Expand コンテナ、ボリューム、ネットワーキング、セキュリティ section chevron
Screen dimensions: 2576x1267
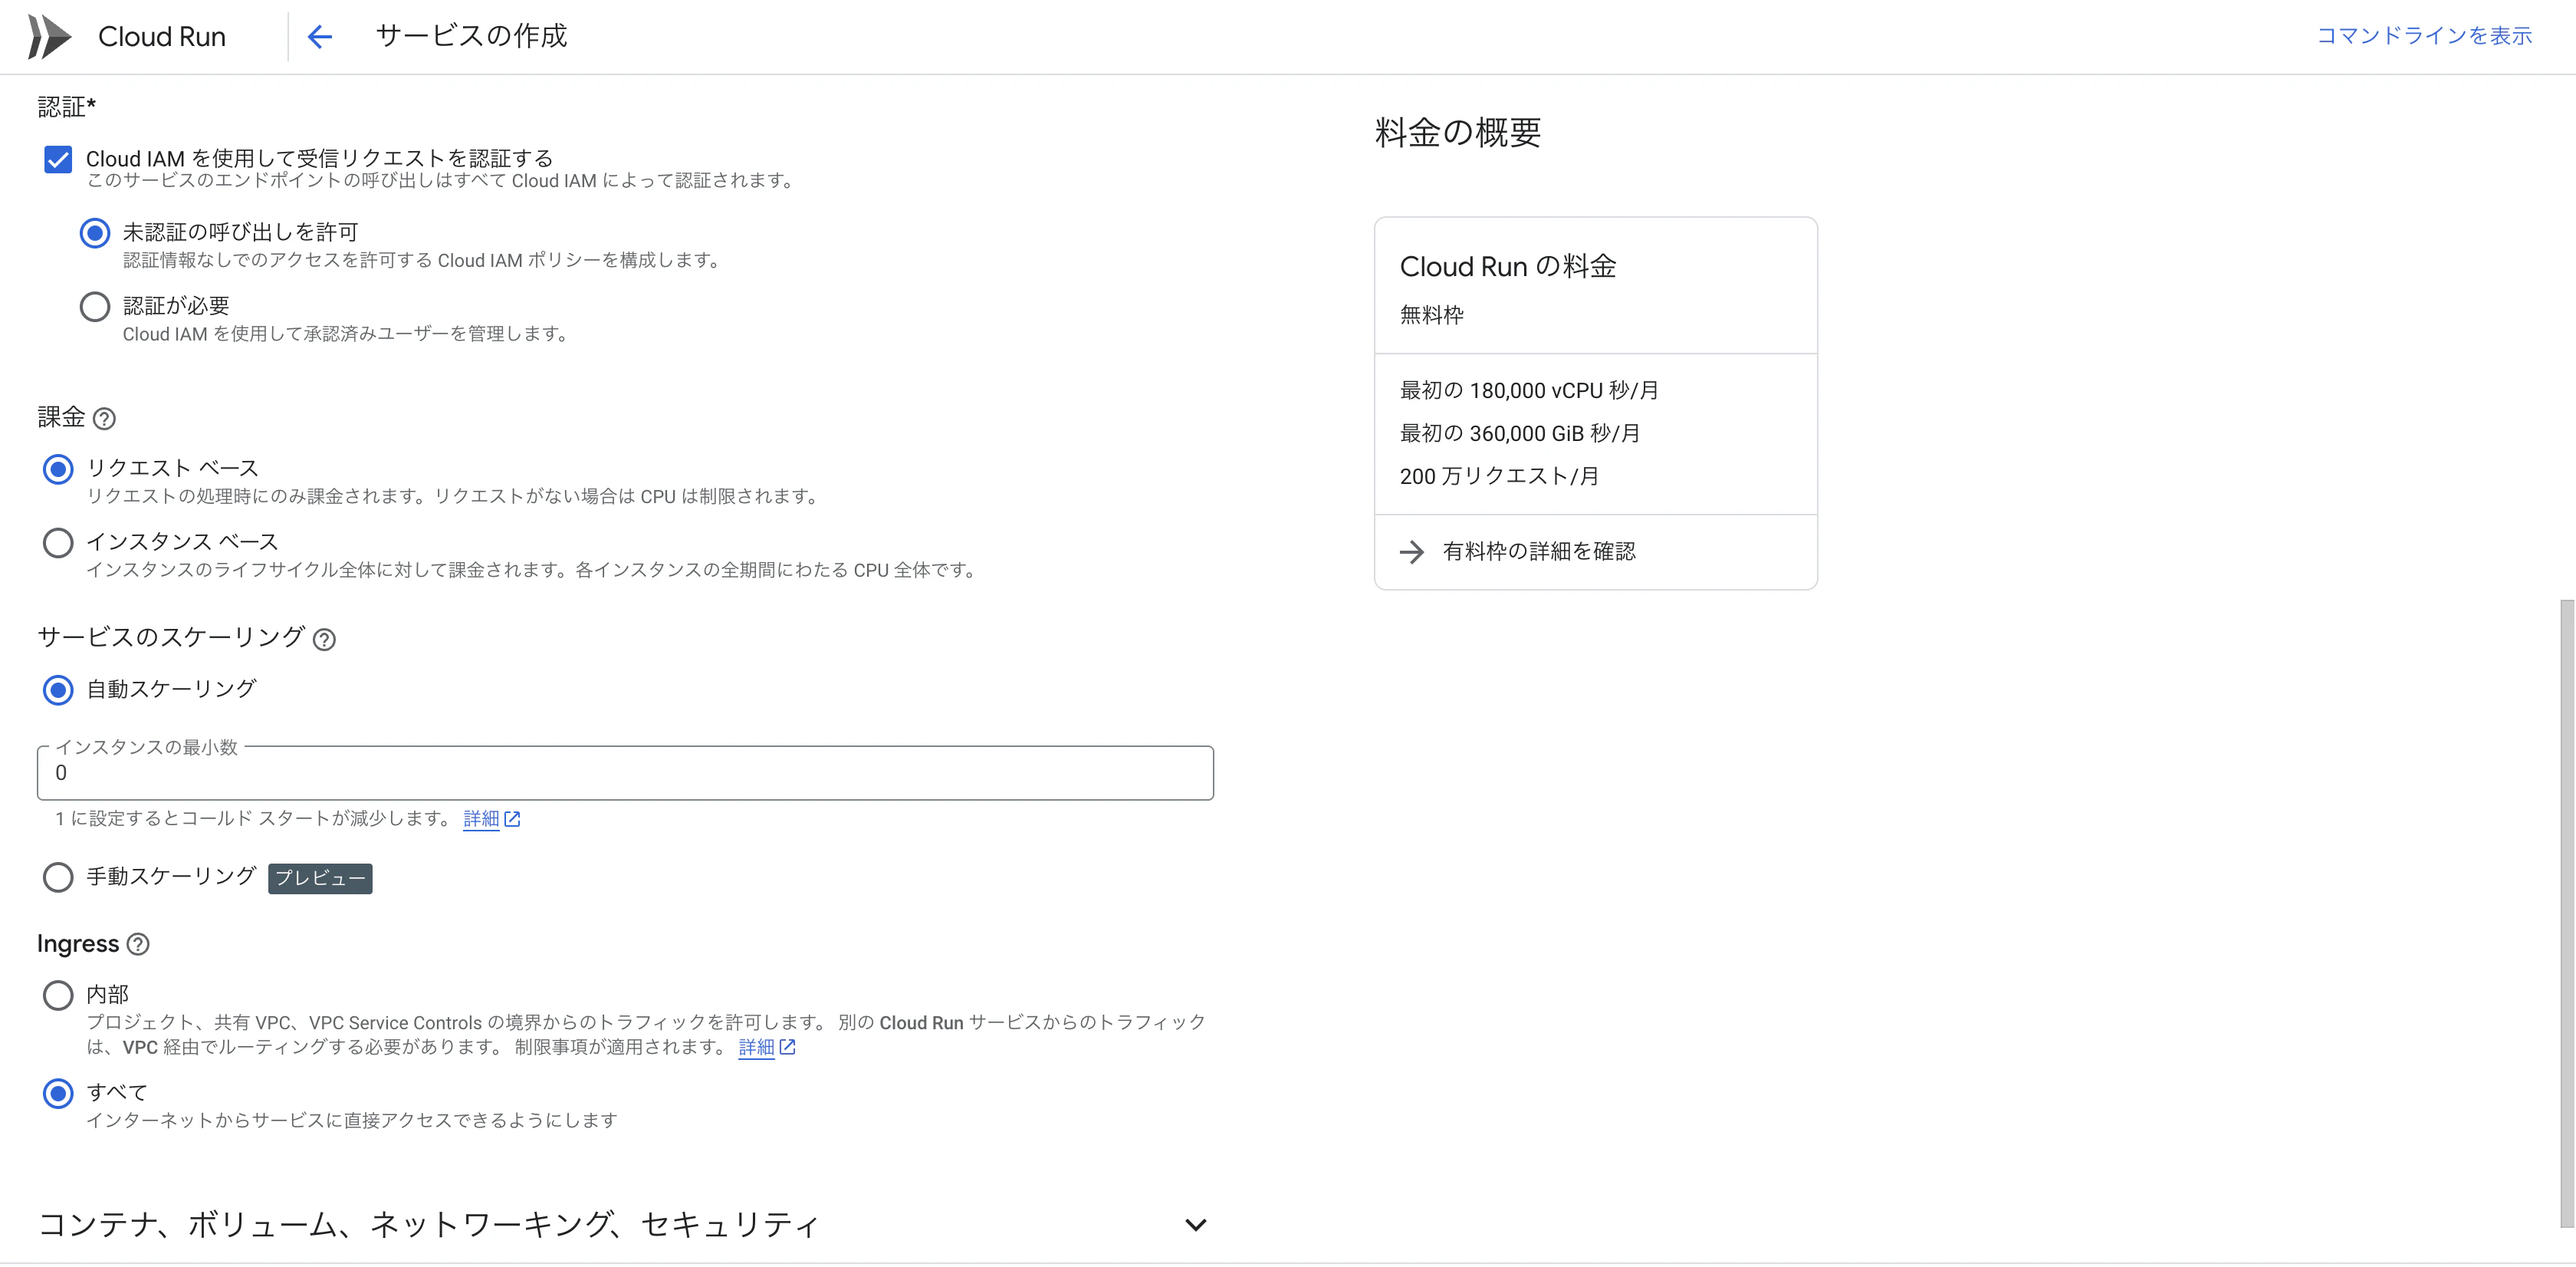[1195, 1225]
